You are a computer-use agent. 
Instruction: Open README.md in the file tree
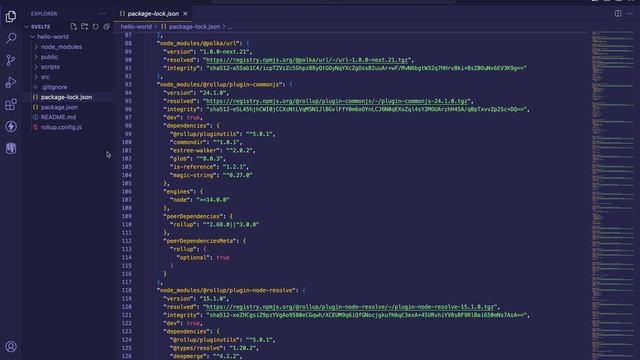58,117
